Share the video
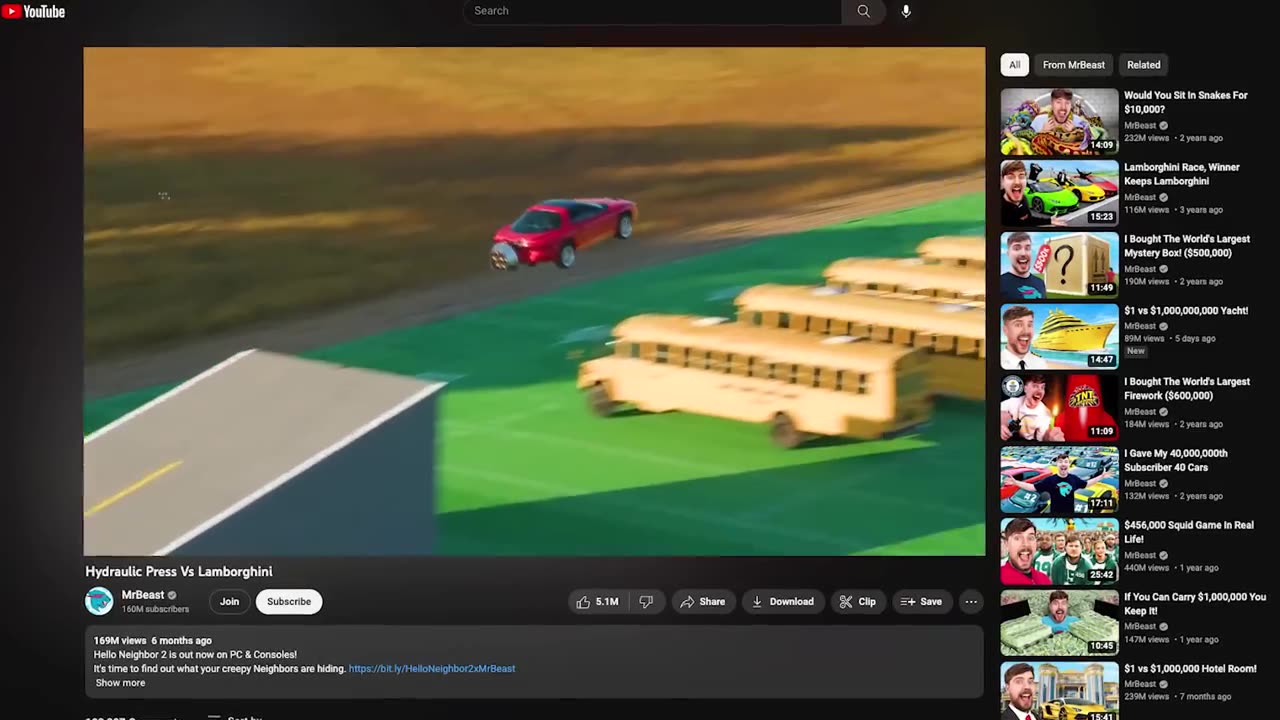Screen dimensions: 1280x720 702,602
